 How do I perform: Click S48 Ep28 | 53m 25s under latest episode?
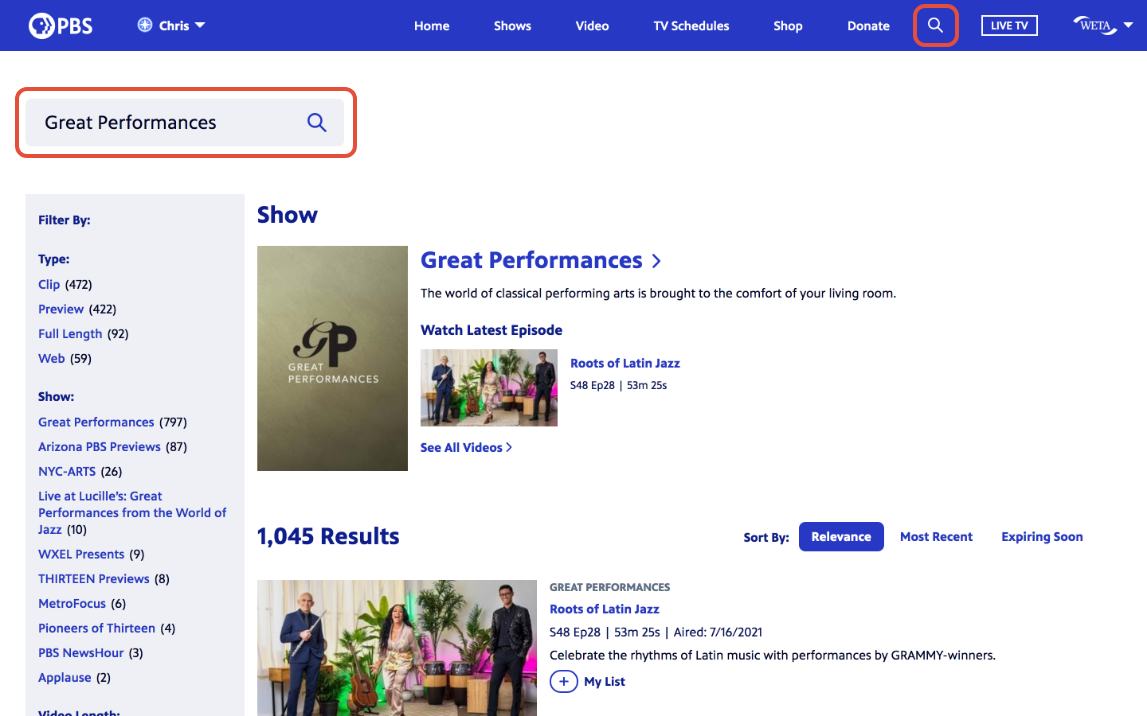point(618,385)
